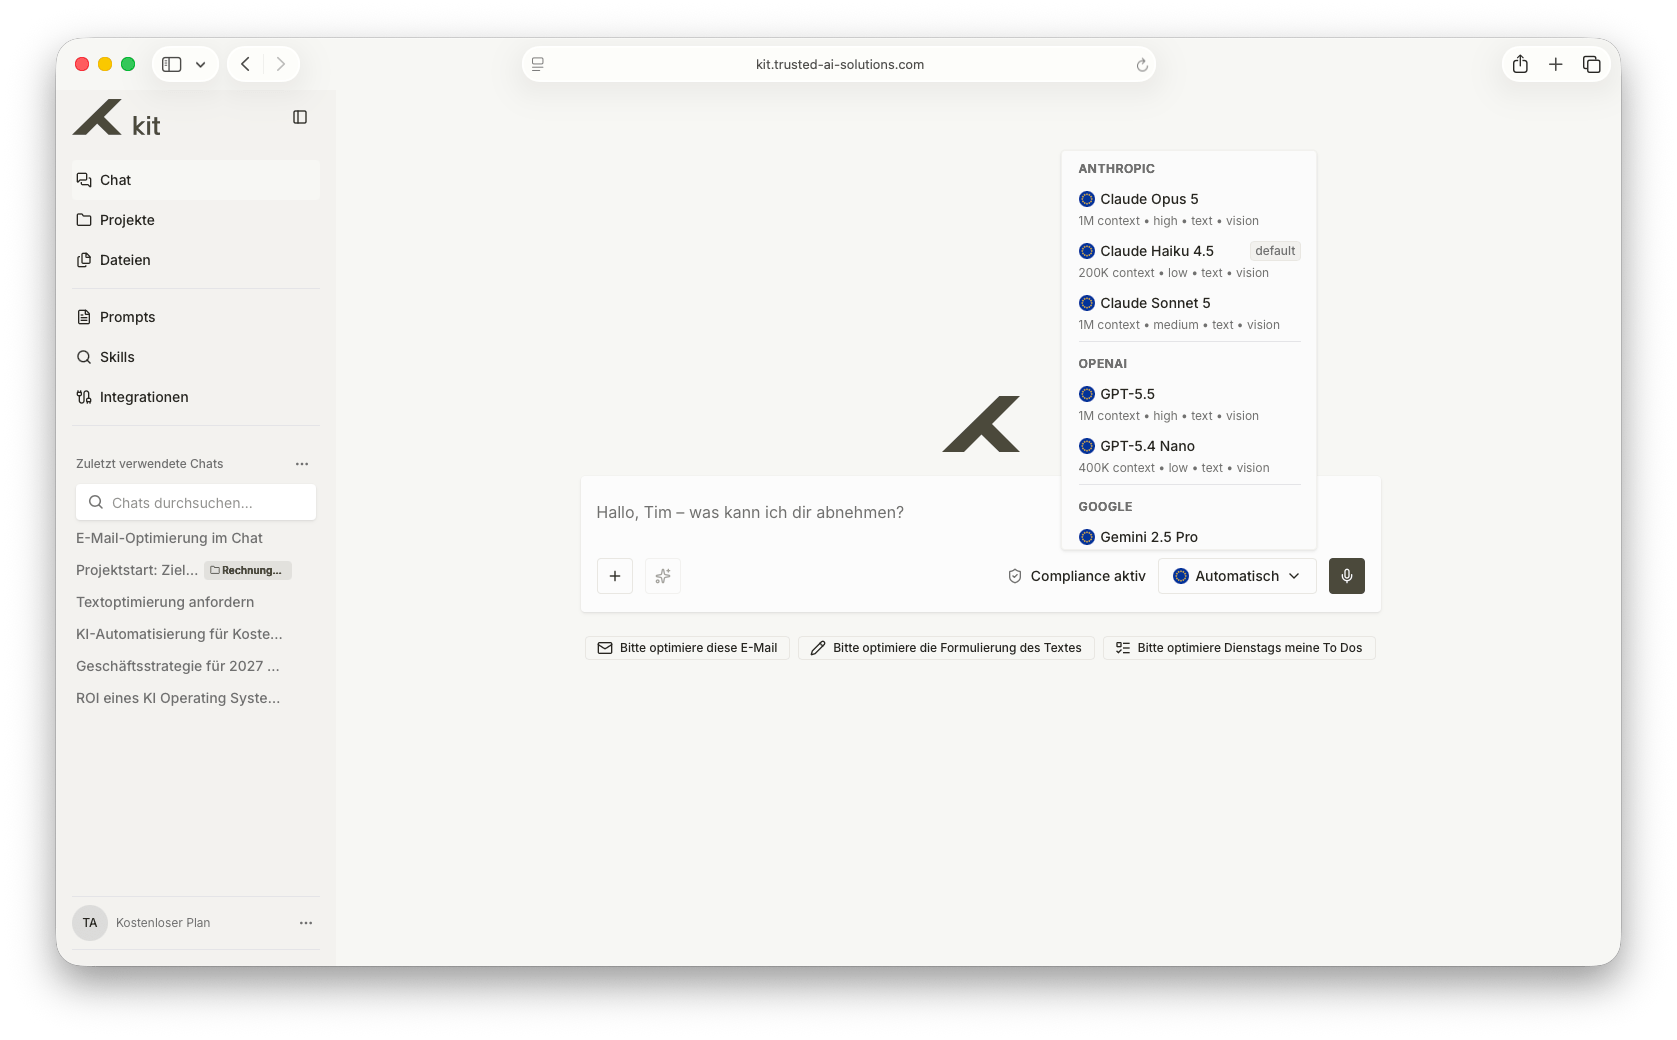This screenshot has width=1677, height=1040.
Task: Open the attachment plus button
Action: pos(615,576)
